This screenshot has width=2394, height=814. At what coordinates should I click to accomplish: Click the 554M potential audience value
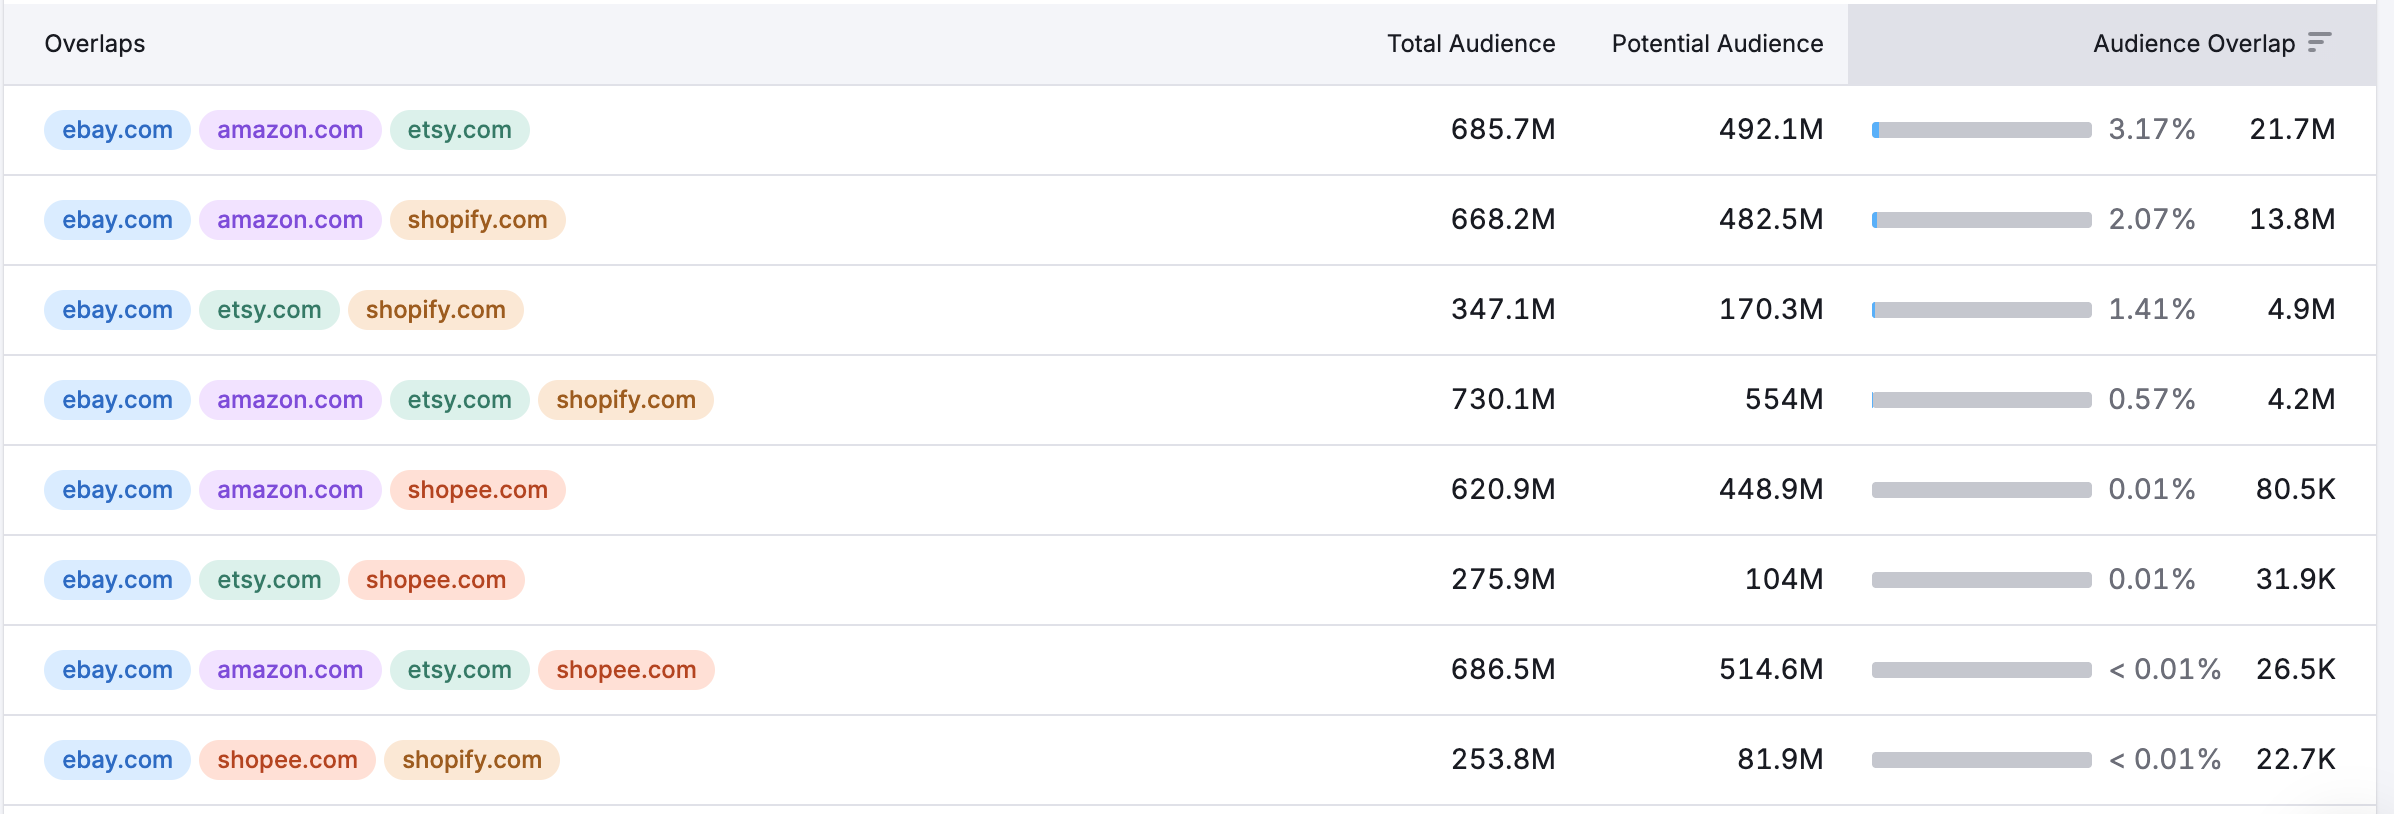1783,400
